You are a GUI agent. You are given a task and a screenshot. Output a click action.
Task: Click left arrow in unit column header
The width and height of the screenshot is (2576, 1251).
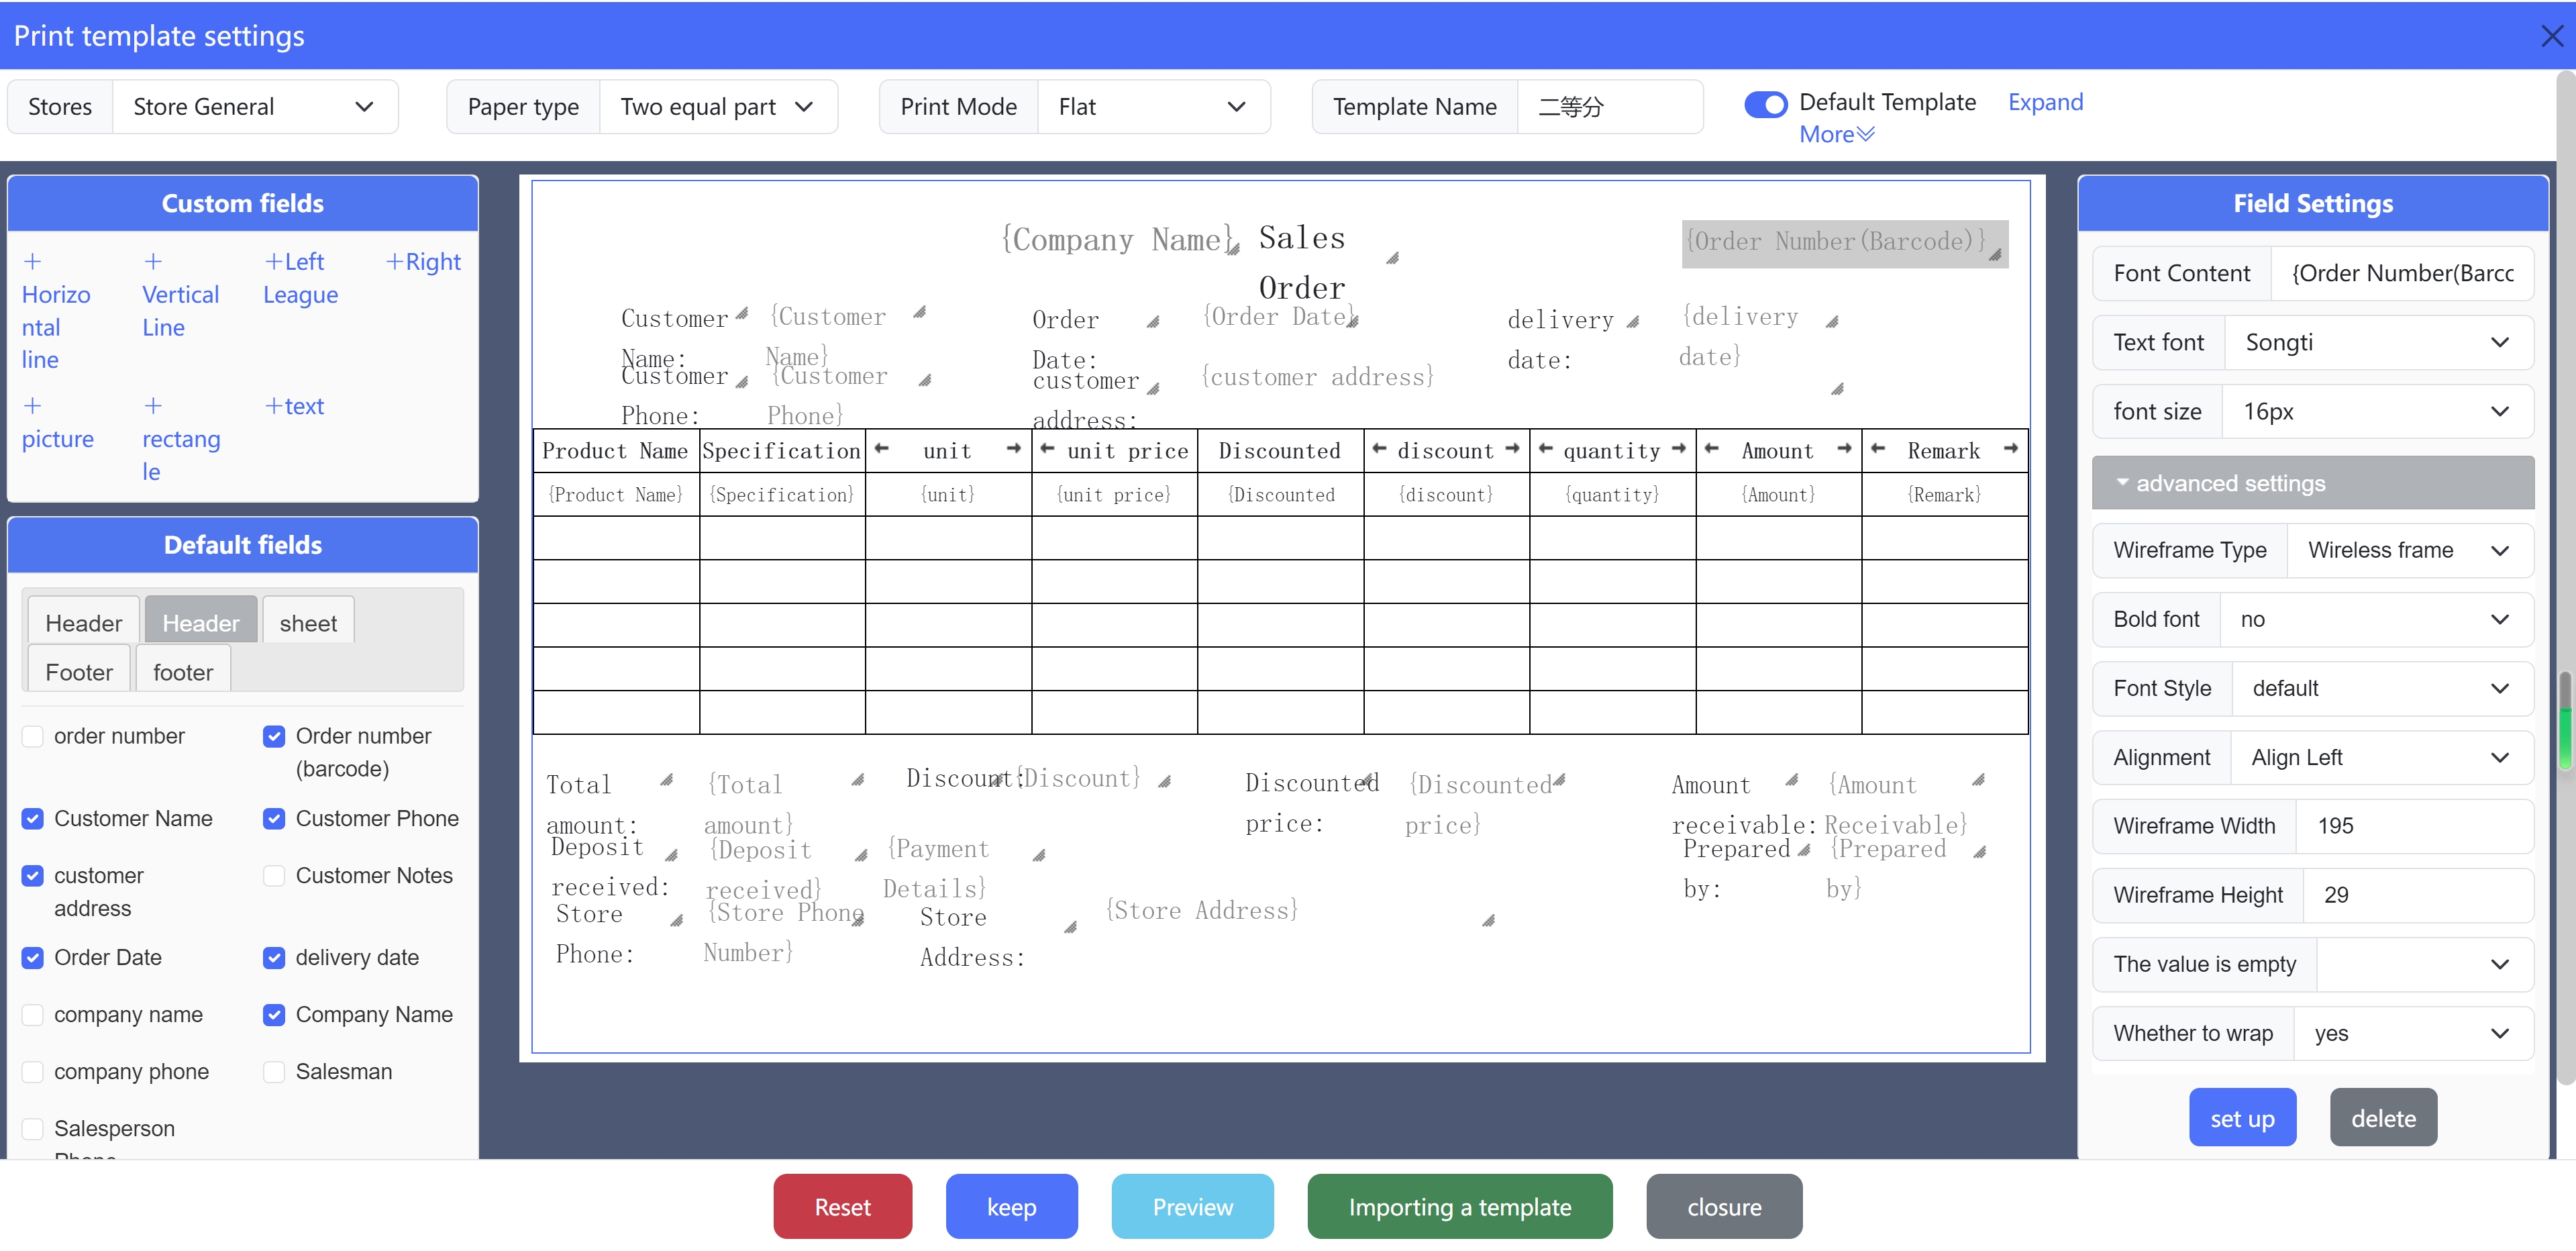[x=881, y=449]
